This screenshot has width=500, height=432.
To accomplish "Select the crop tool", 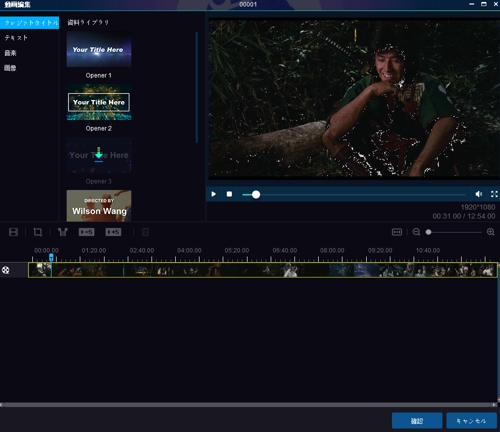I will point(38,232).
